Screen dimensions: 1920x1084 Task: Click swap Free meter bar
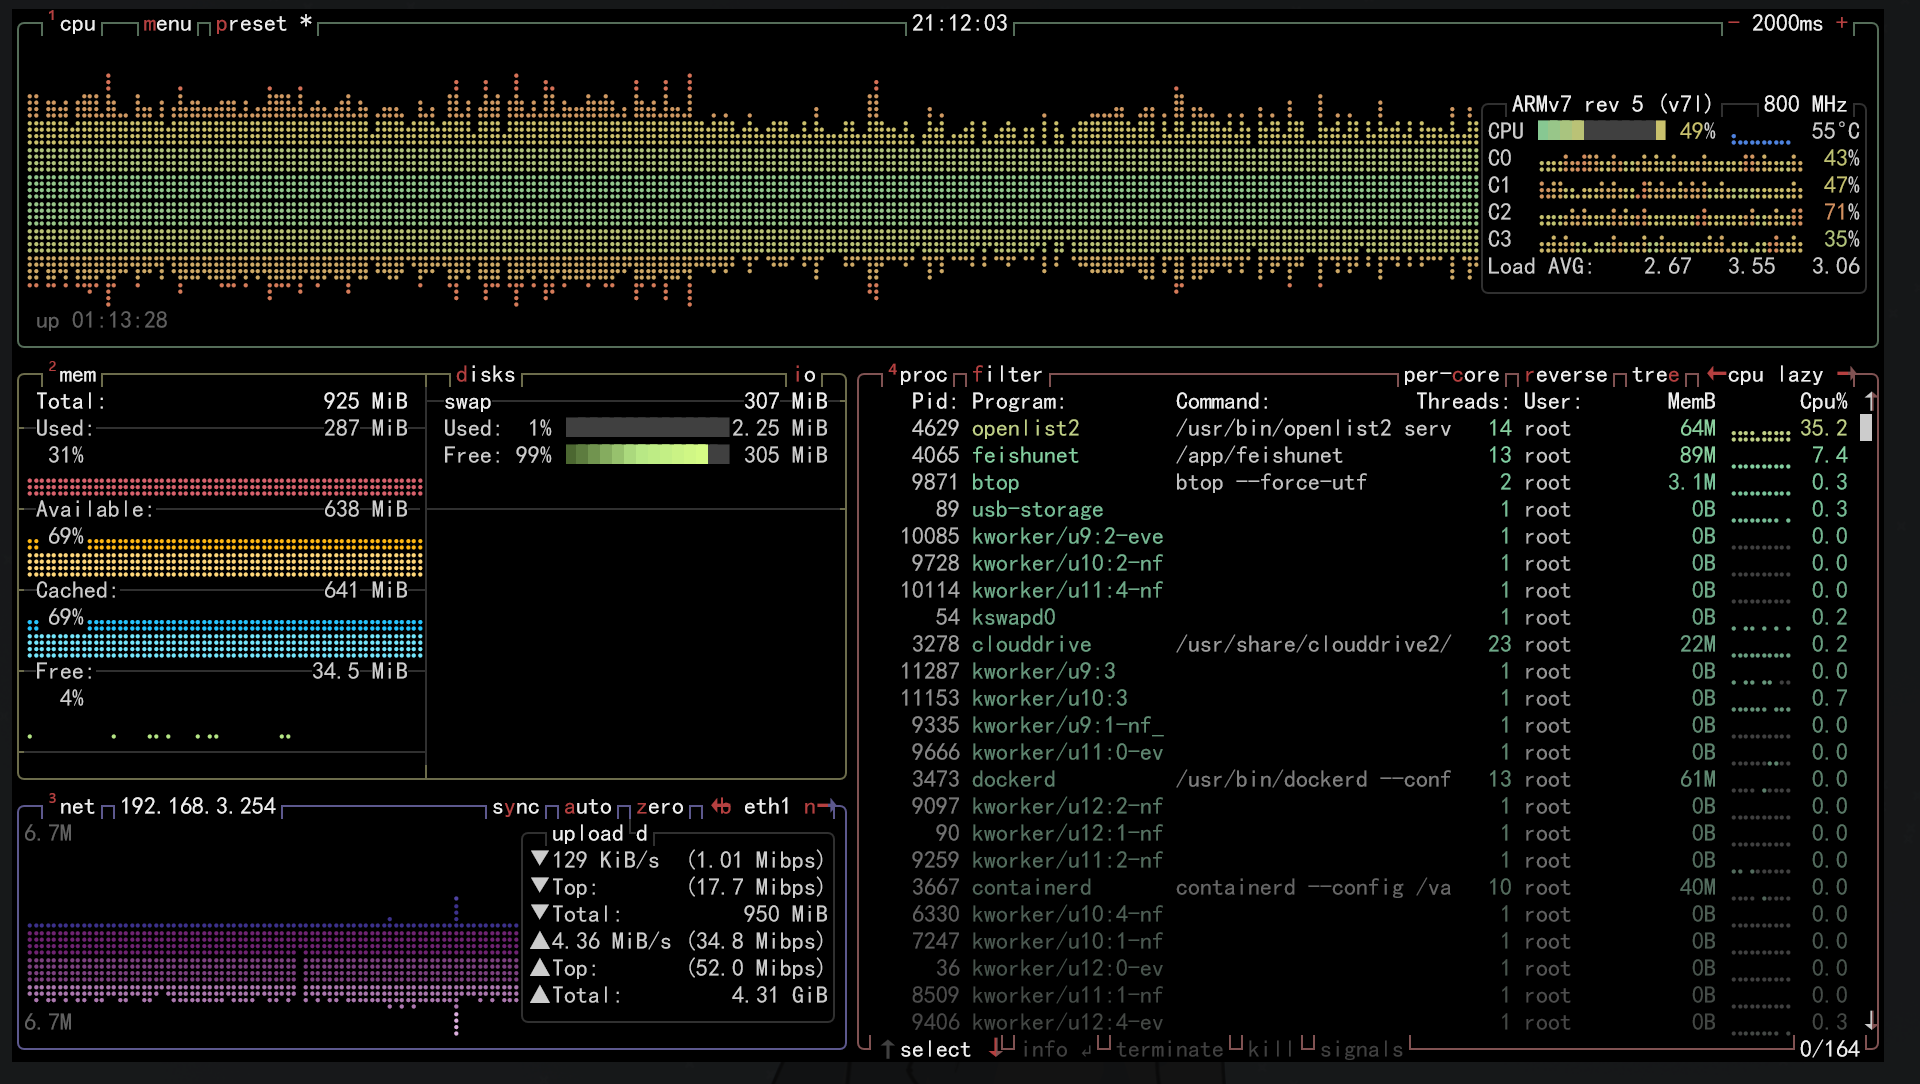point(647,455)
